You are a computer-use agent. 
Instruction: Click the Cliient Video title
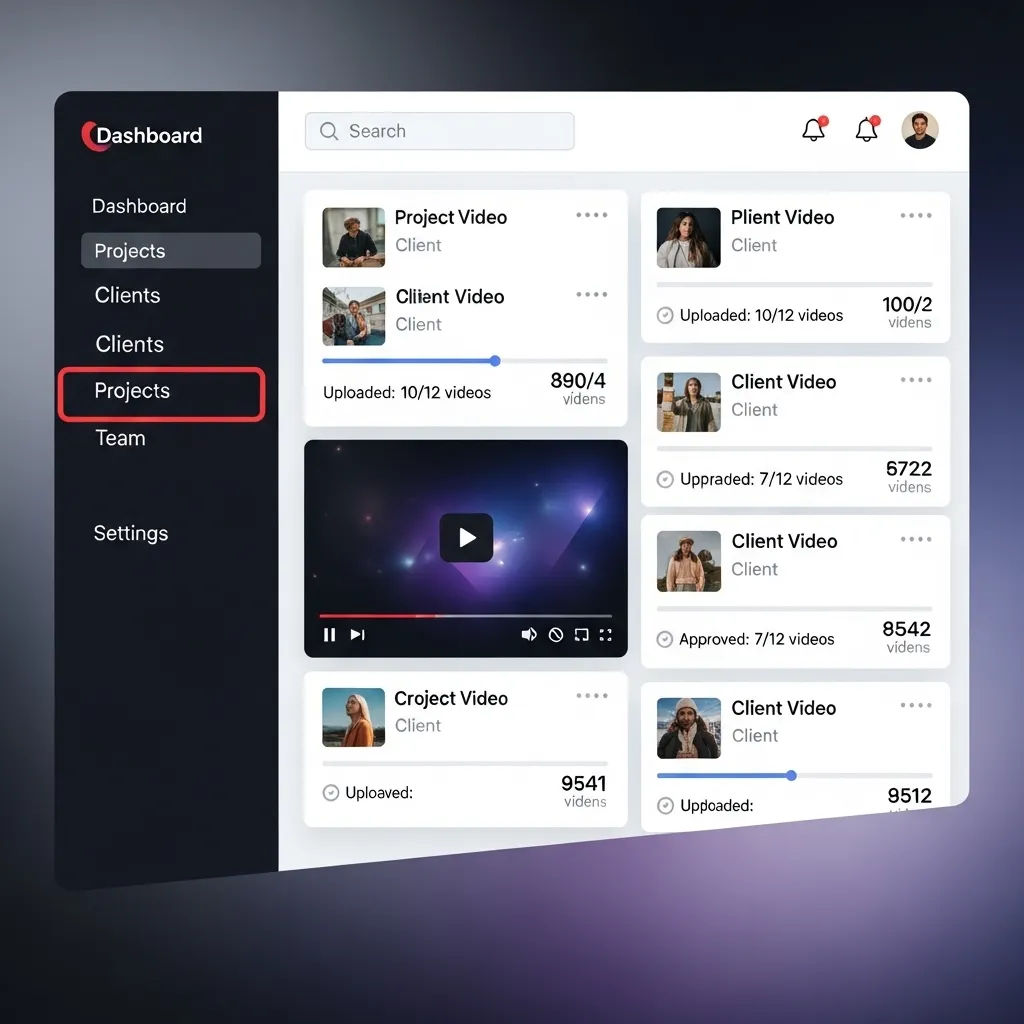(x=450, y=297)
